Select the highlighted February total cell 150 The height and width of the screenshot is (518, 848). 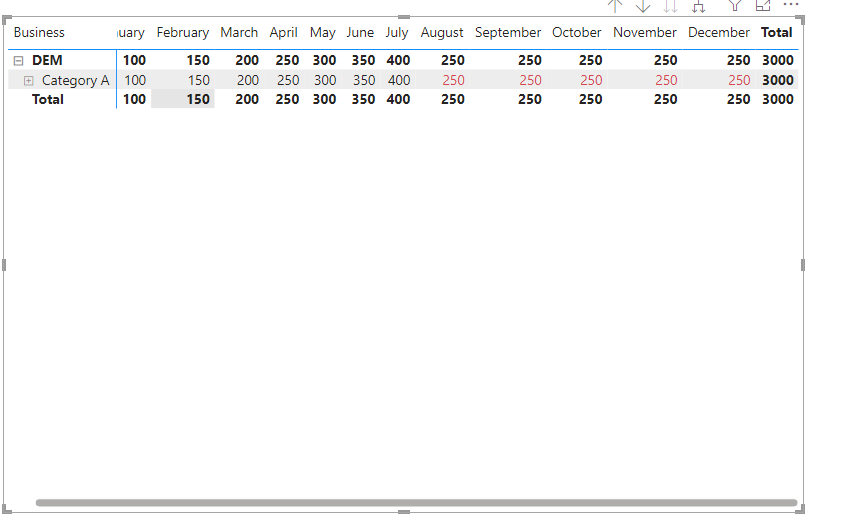click(183, 99)
